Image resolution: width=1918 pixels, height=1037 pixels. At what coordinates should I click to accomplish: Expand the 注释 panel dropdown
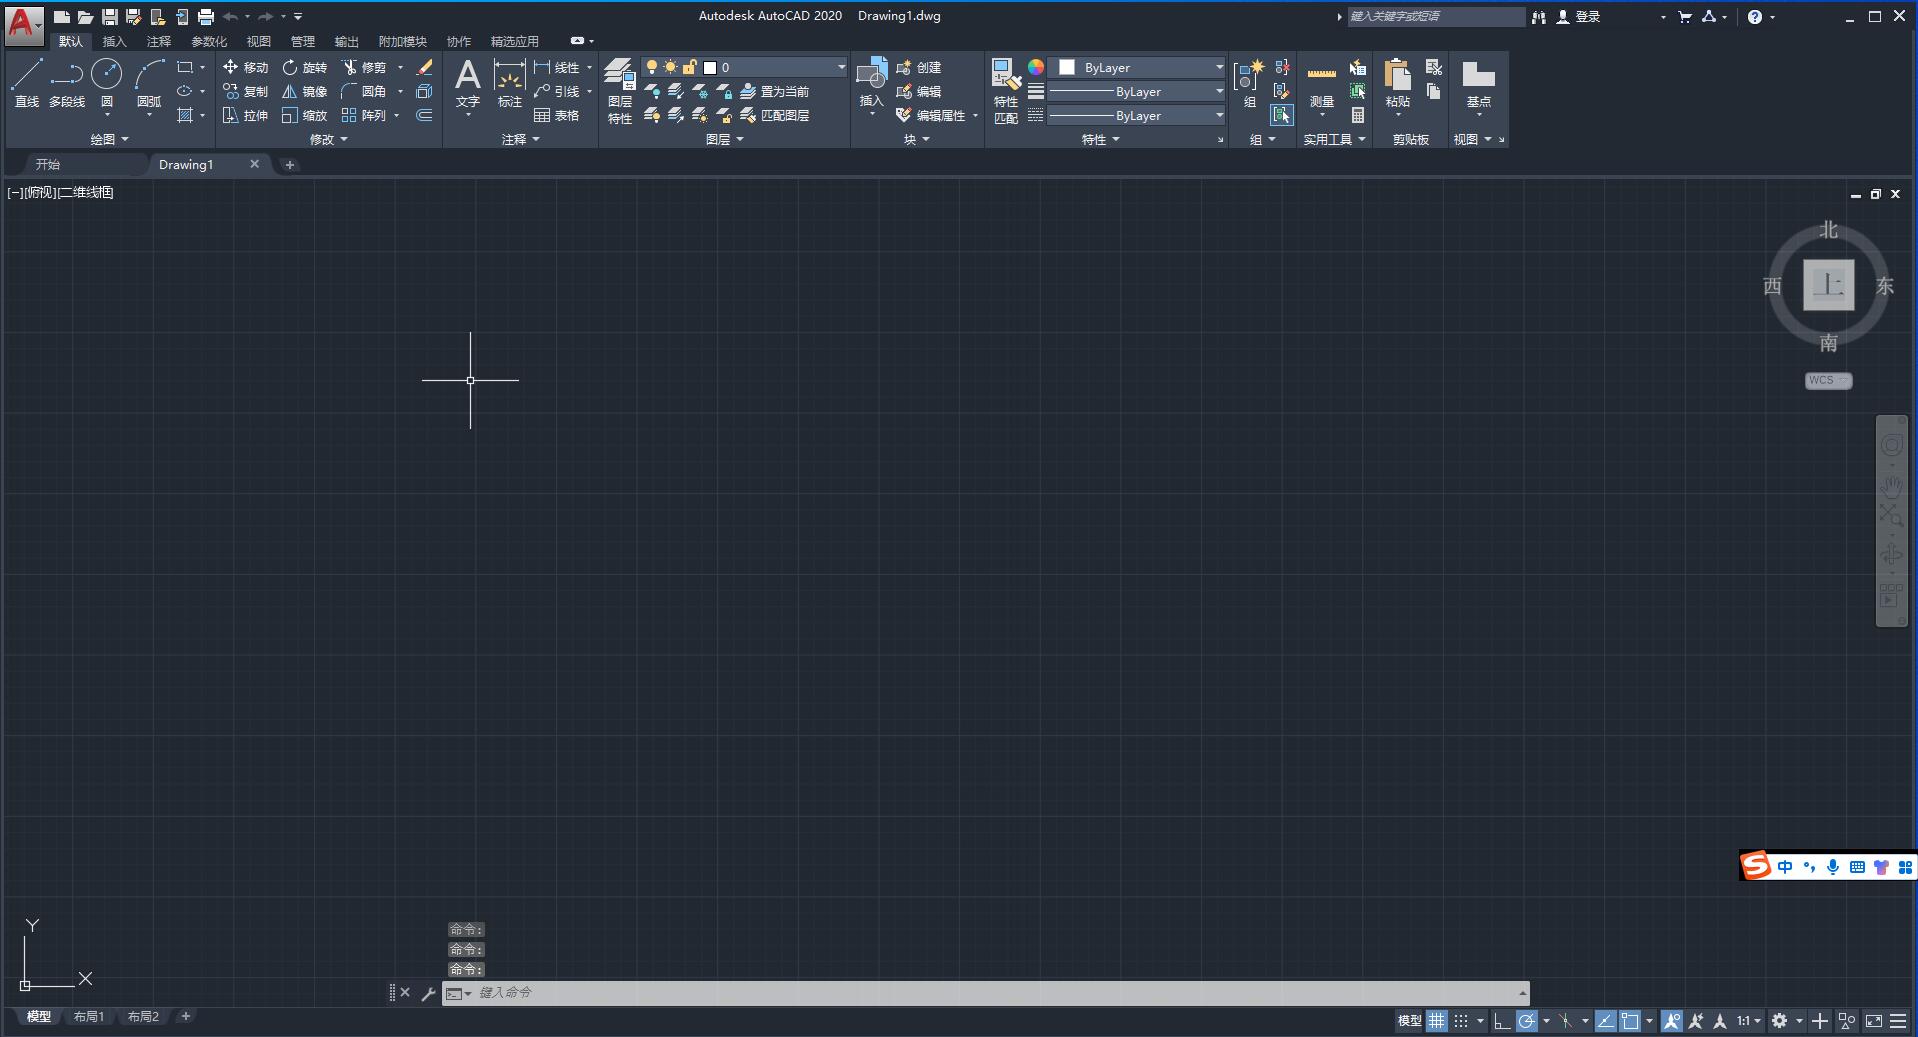(x=520, y=139)
